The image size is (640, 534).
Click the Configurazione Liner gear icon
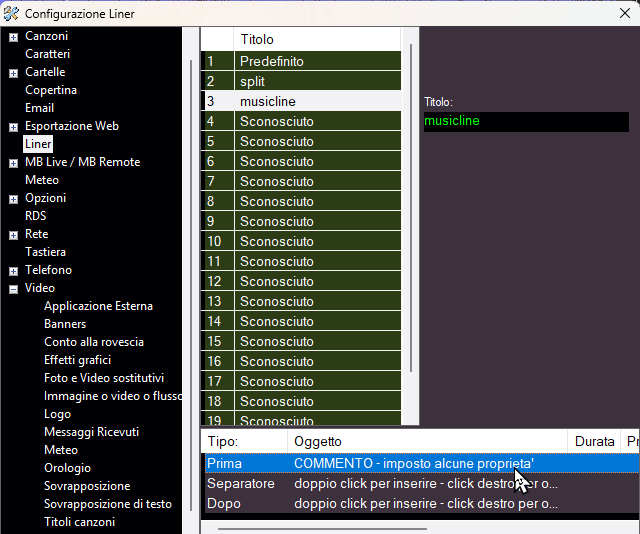tap(12, 14)
